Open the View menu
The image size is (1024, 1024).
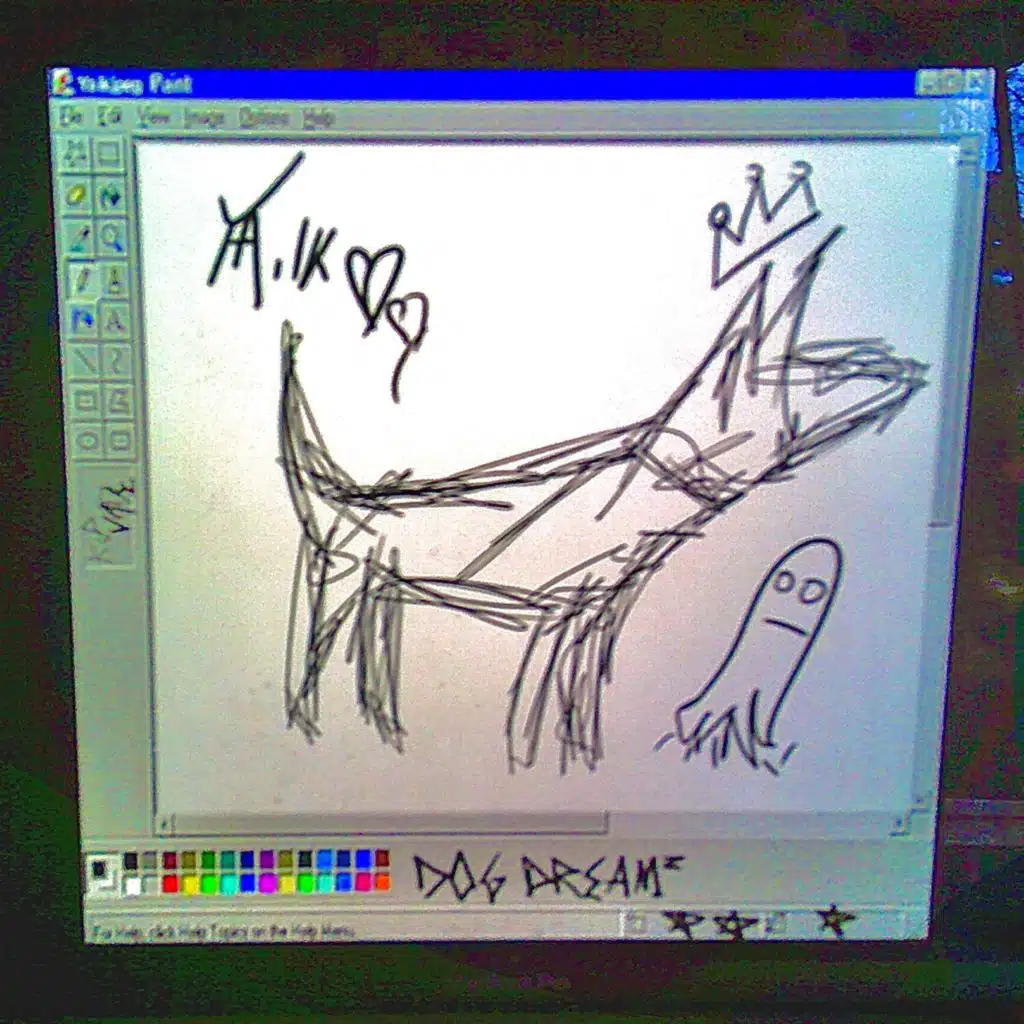coord(153,117)
